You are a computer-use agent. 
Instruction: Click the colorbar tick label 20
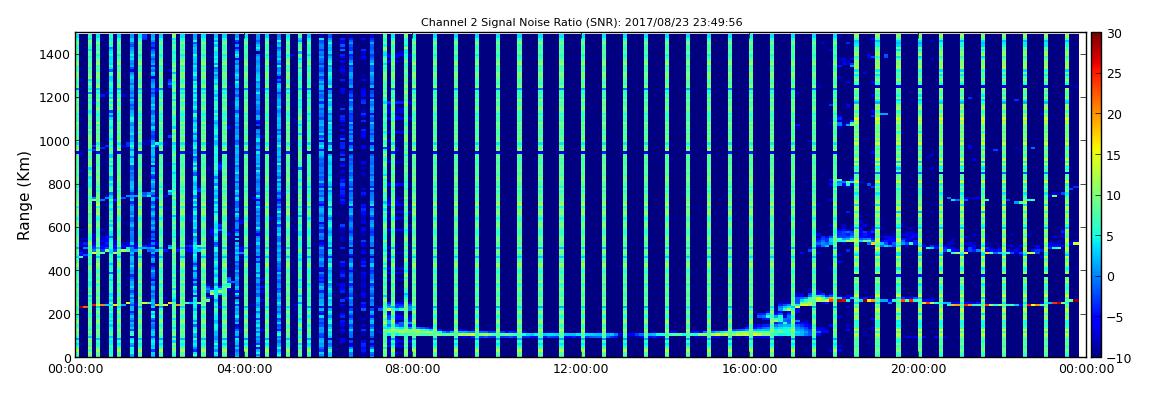pos(1114,114)
